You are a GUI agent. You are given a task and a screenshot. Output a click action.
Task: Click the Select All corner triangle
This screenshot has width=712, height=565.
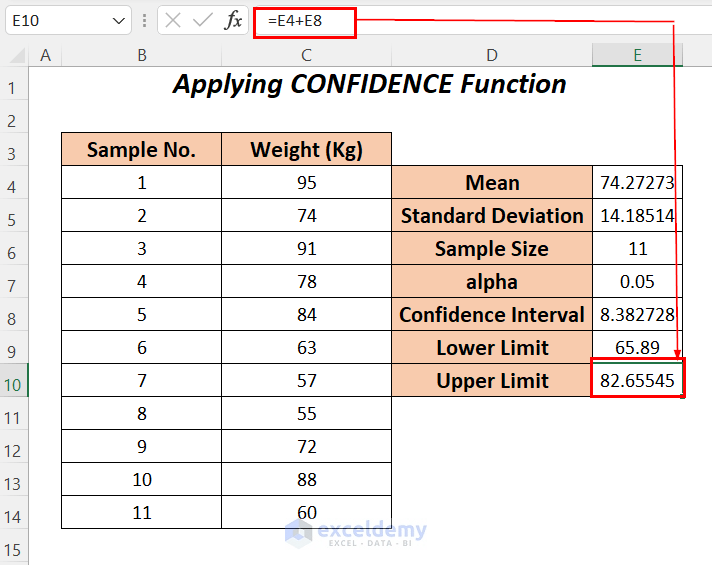[x=17, y=55]
